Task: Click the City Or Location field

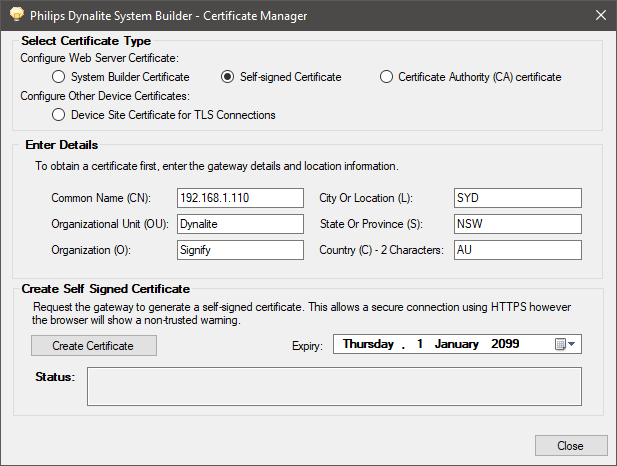Action: click(x=517, y=198)
